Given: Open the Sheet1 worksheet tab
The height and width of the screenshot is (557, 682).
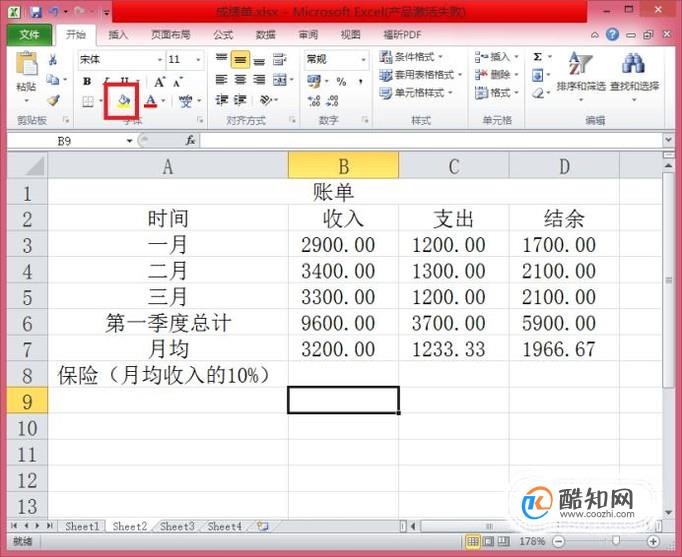Looking at the screenshot, I should [x=82, y=527].
